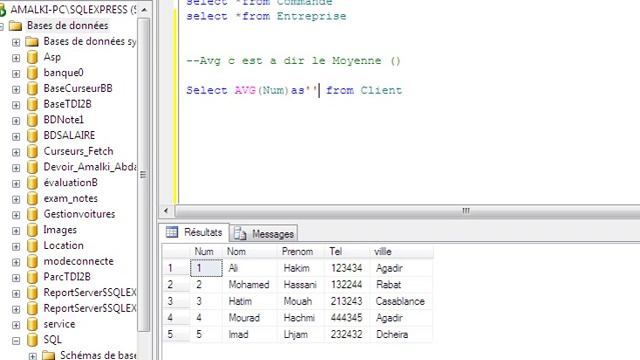Expand the Curseurs_Fetch database node
The height and width of the screenshot is (360, 640).
coord(16,152)
